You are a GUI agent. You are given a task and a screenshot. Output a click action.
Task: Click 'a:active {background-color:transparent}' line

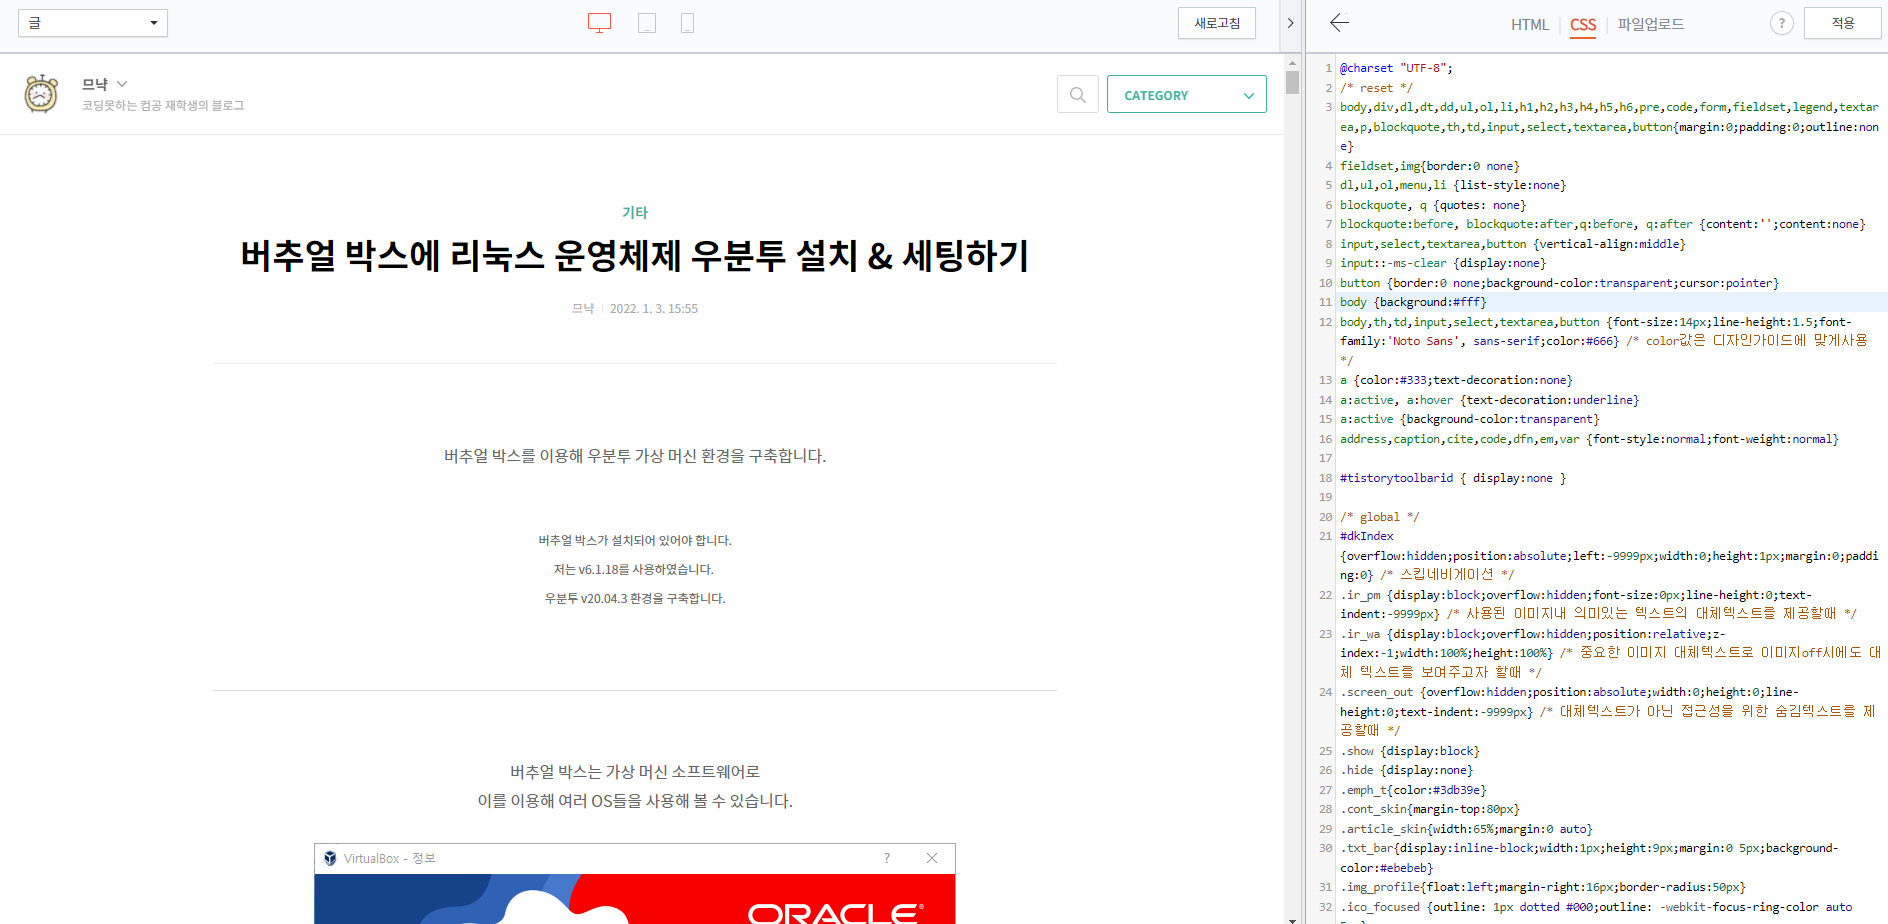(1470, 419)
